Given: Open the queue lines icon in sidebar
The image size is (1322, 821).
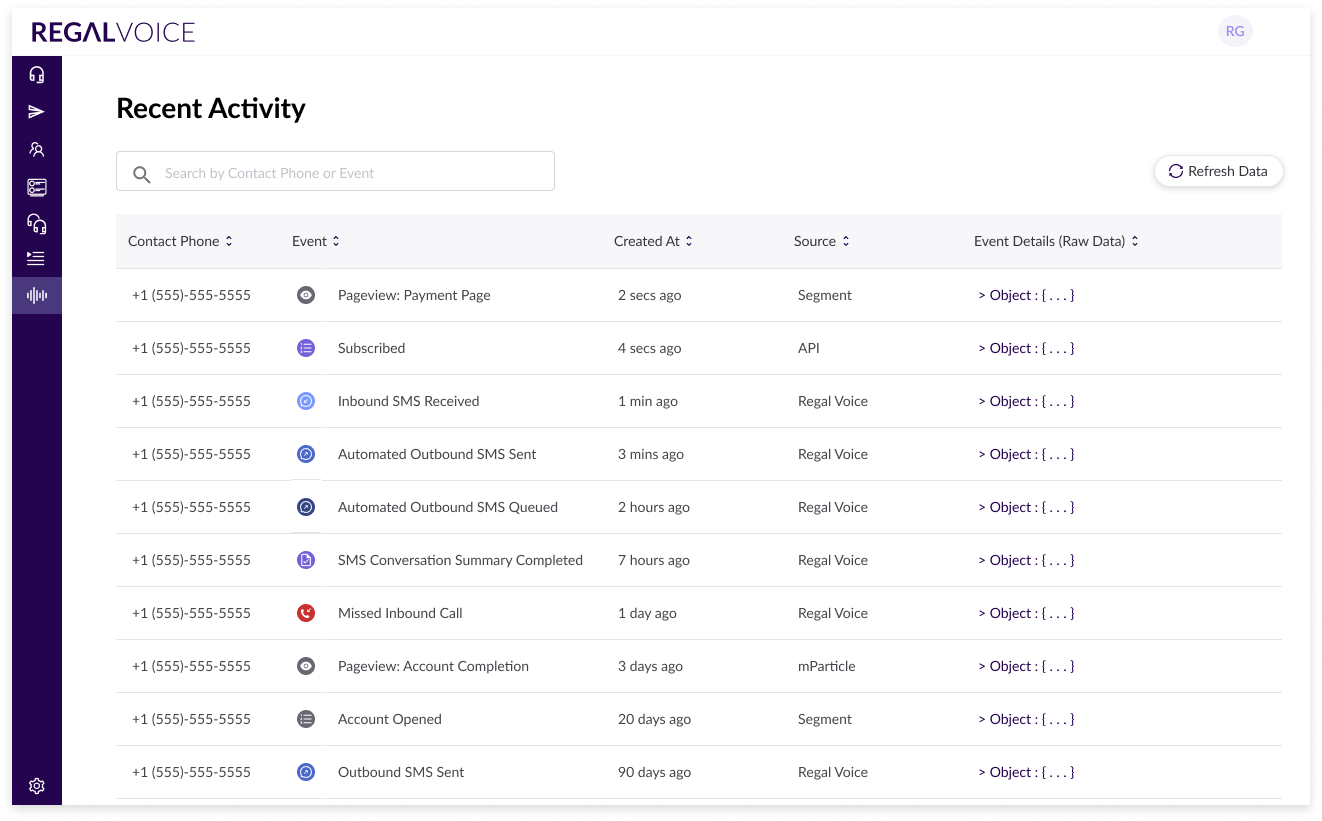Looking at the screenshot, I should (x=37, y=259).
